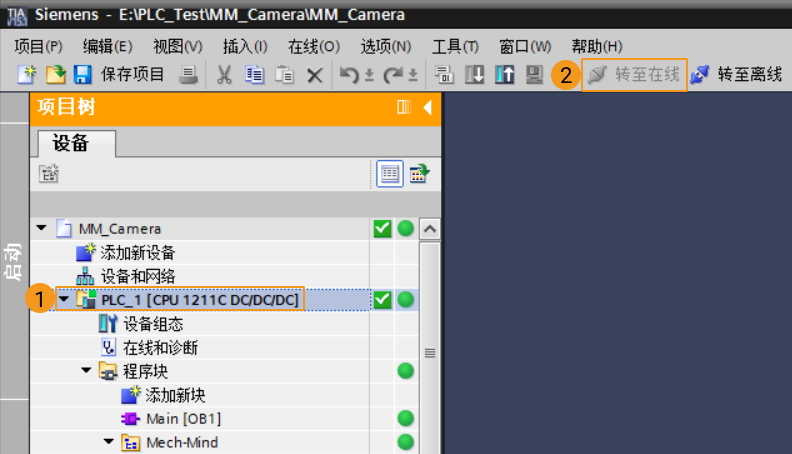
Task: Collapse the MM_Camera project node
Action: [42, 228]
